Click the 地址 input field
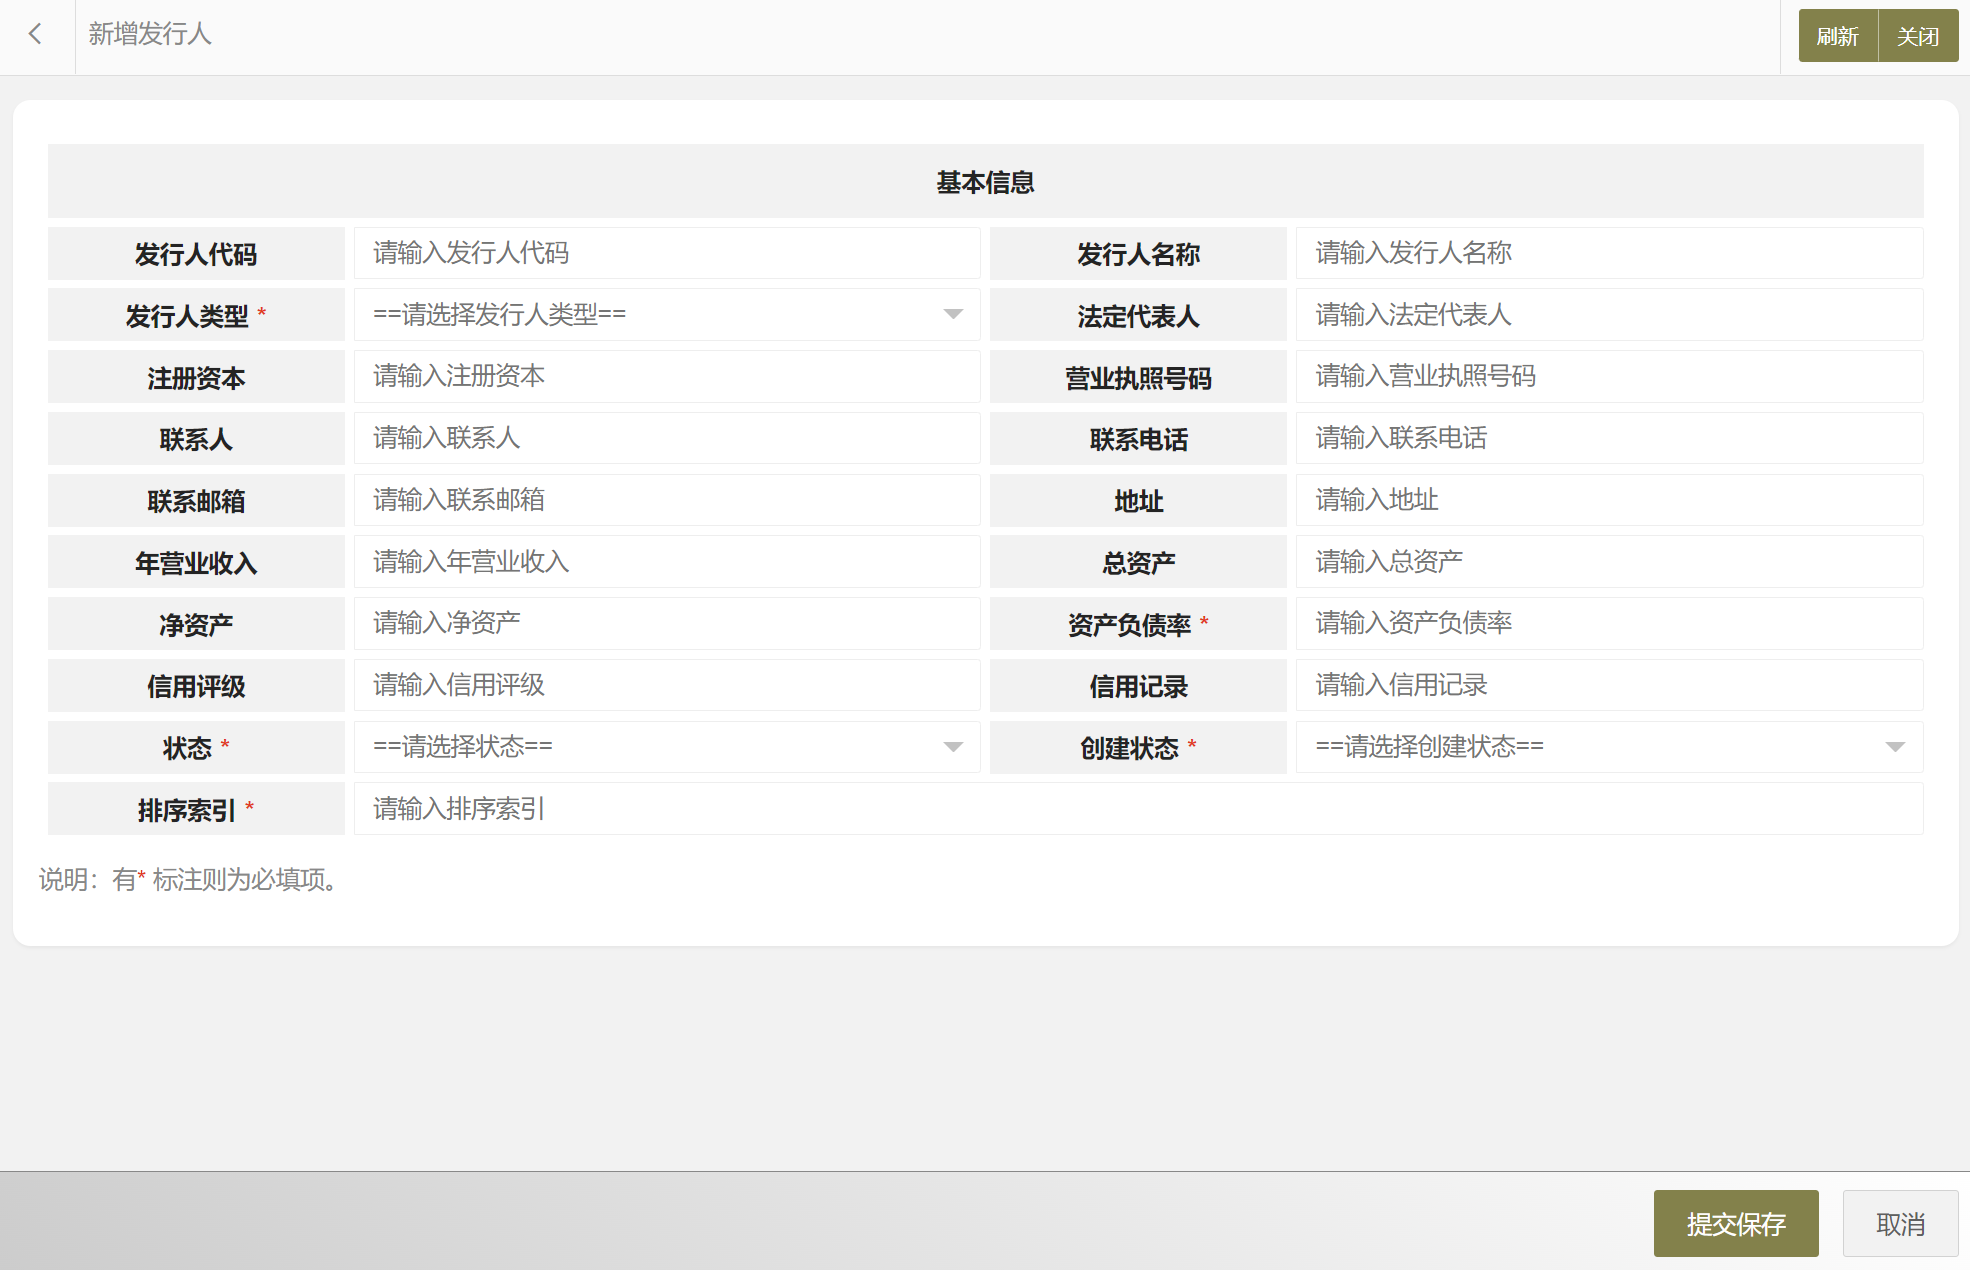The height and width of the screenshot is (1270, 1970). (x=1608, y=500)
